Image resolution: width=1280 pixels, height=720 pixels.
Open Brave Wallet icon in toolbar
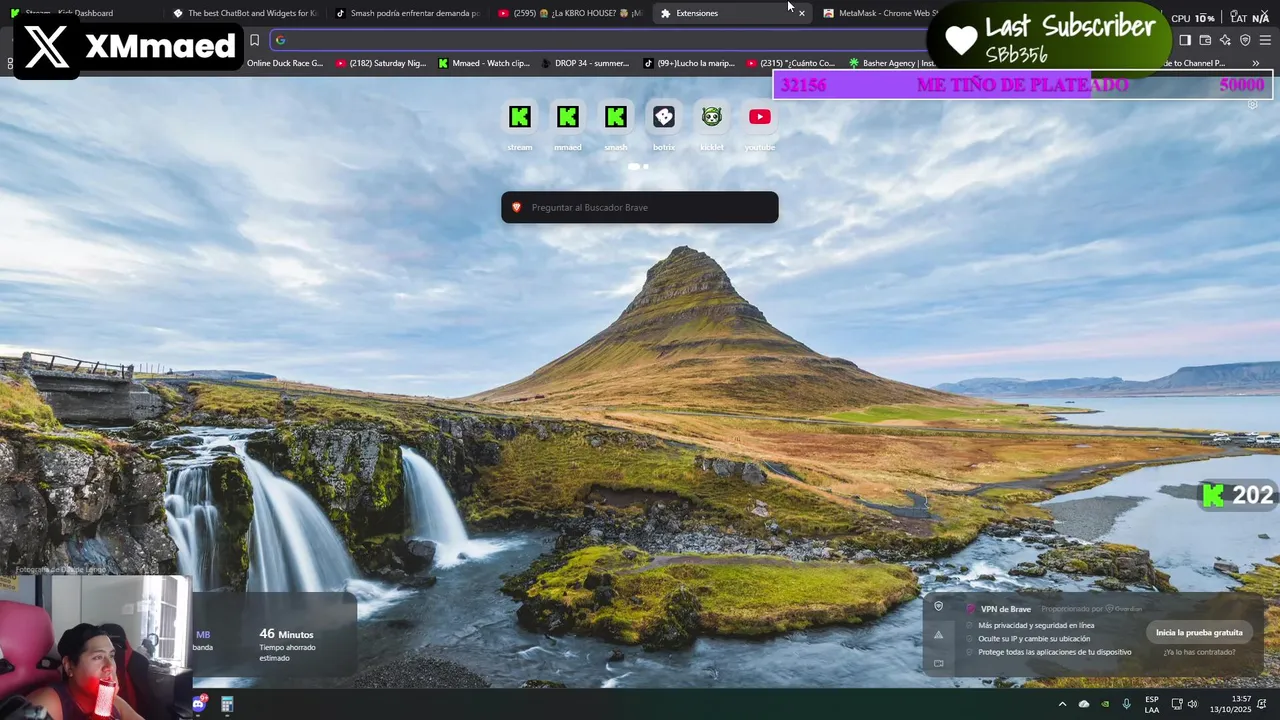[1205, 40]
